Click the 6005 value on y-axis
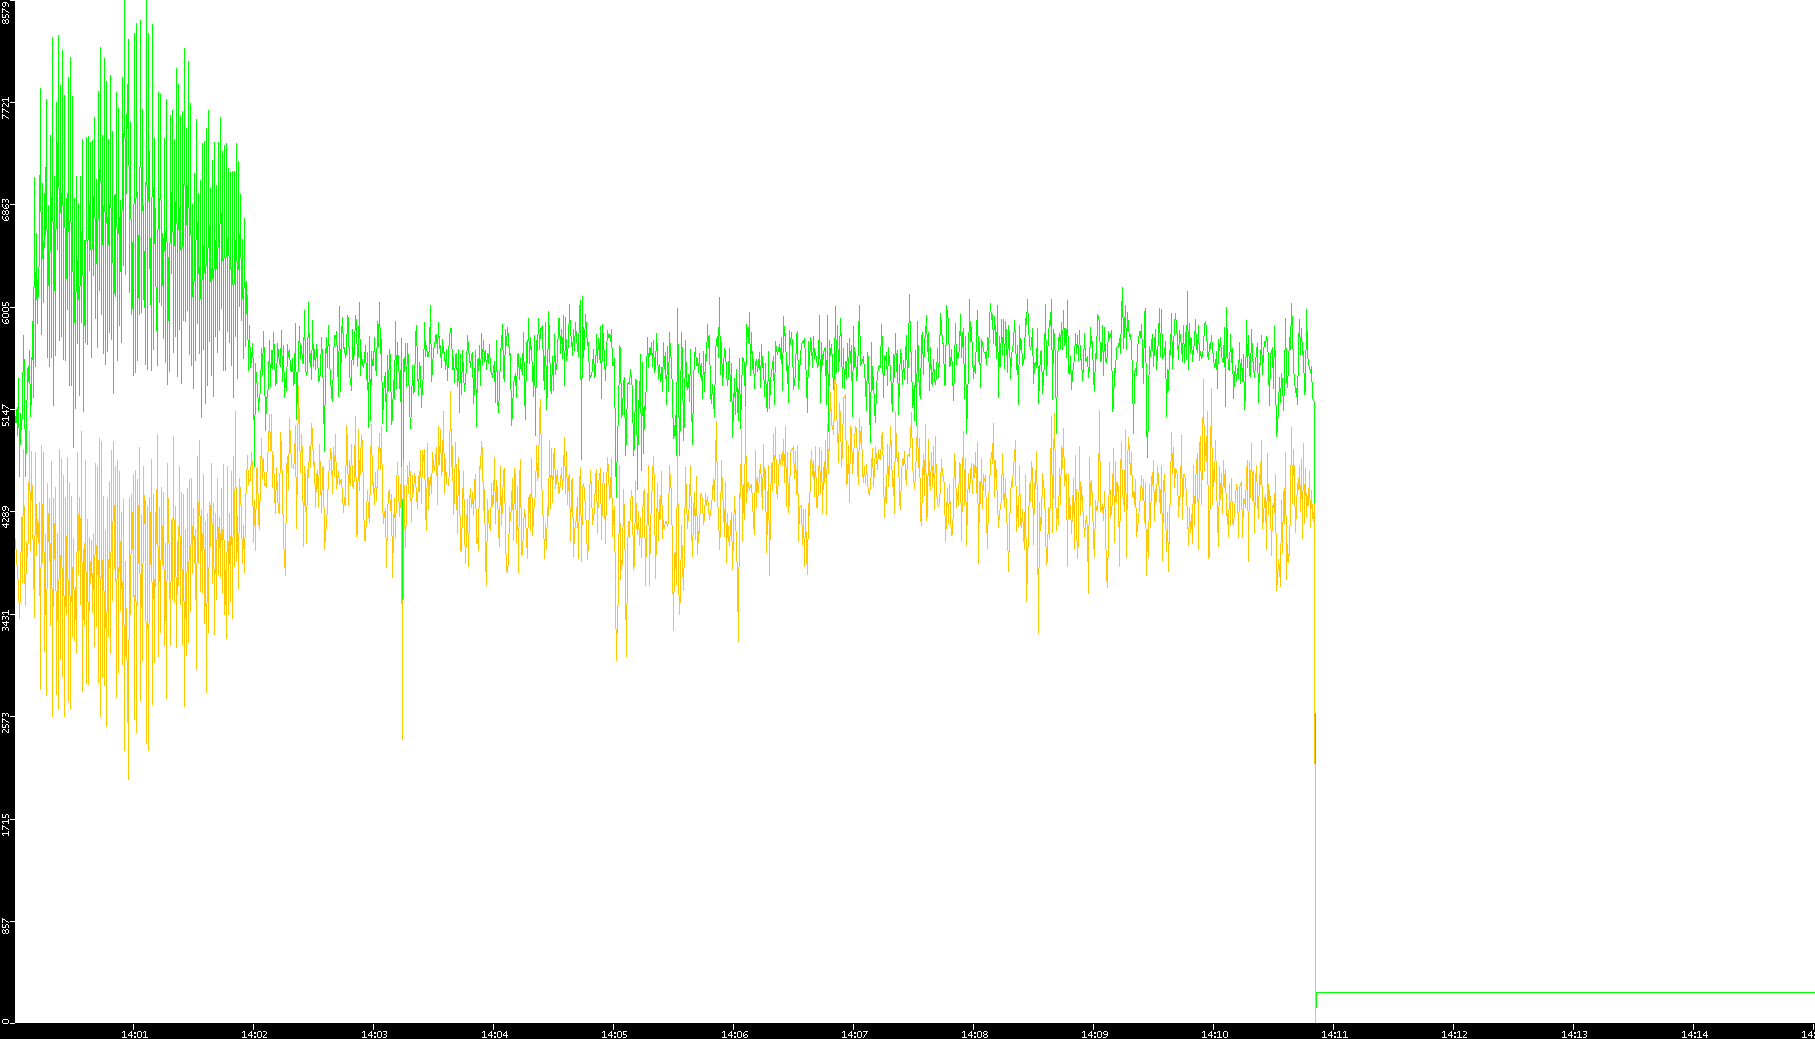 pos(7,313)
